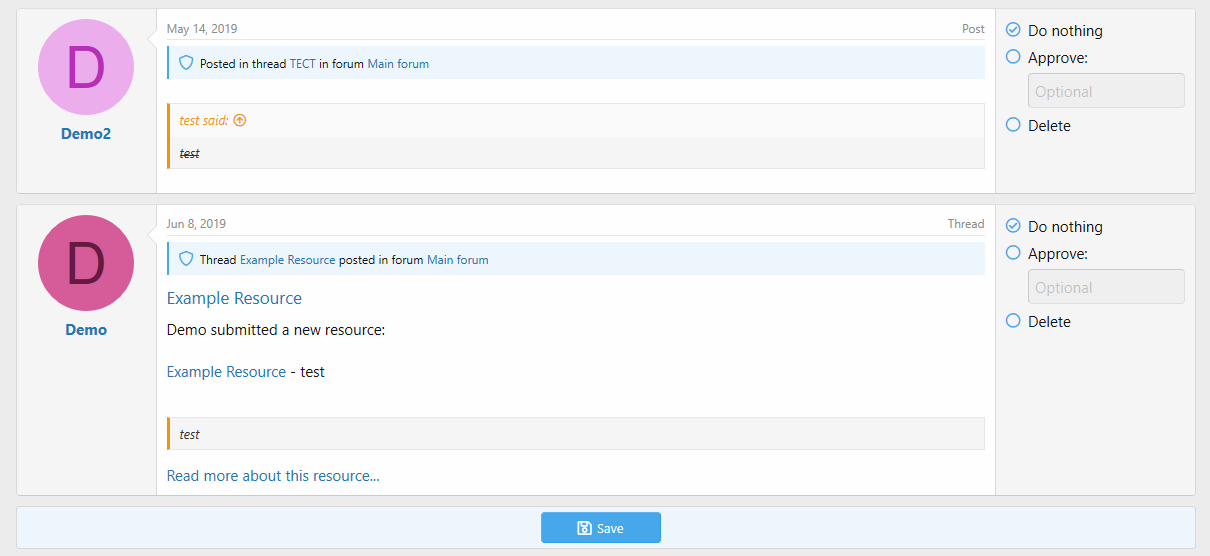Viewport: 1210px width, 556px height.
Task: Open the TECT thread link
Action: 302,64
